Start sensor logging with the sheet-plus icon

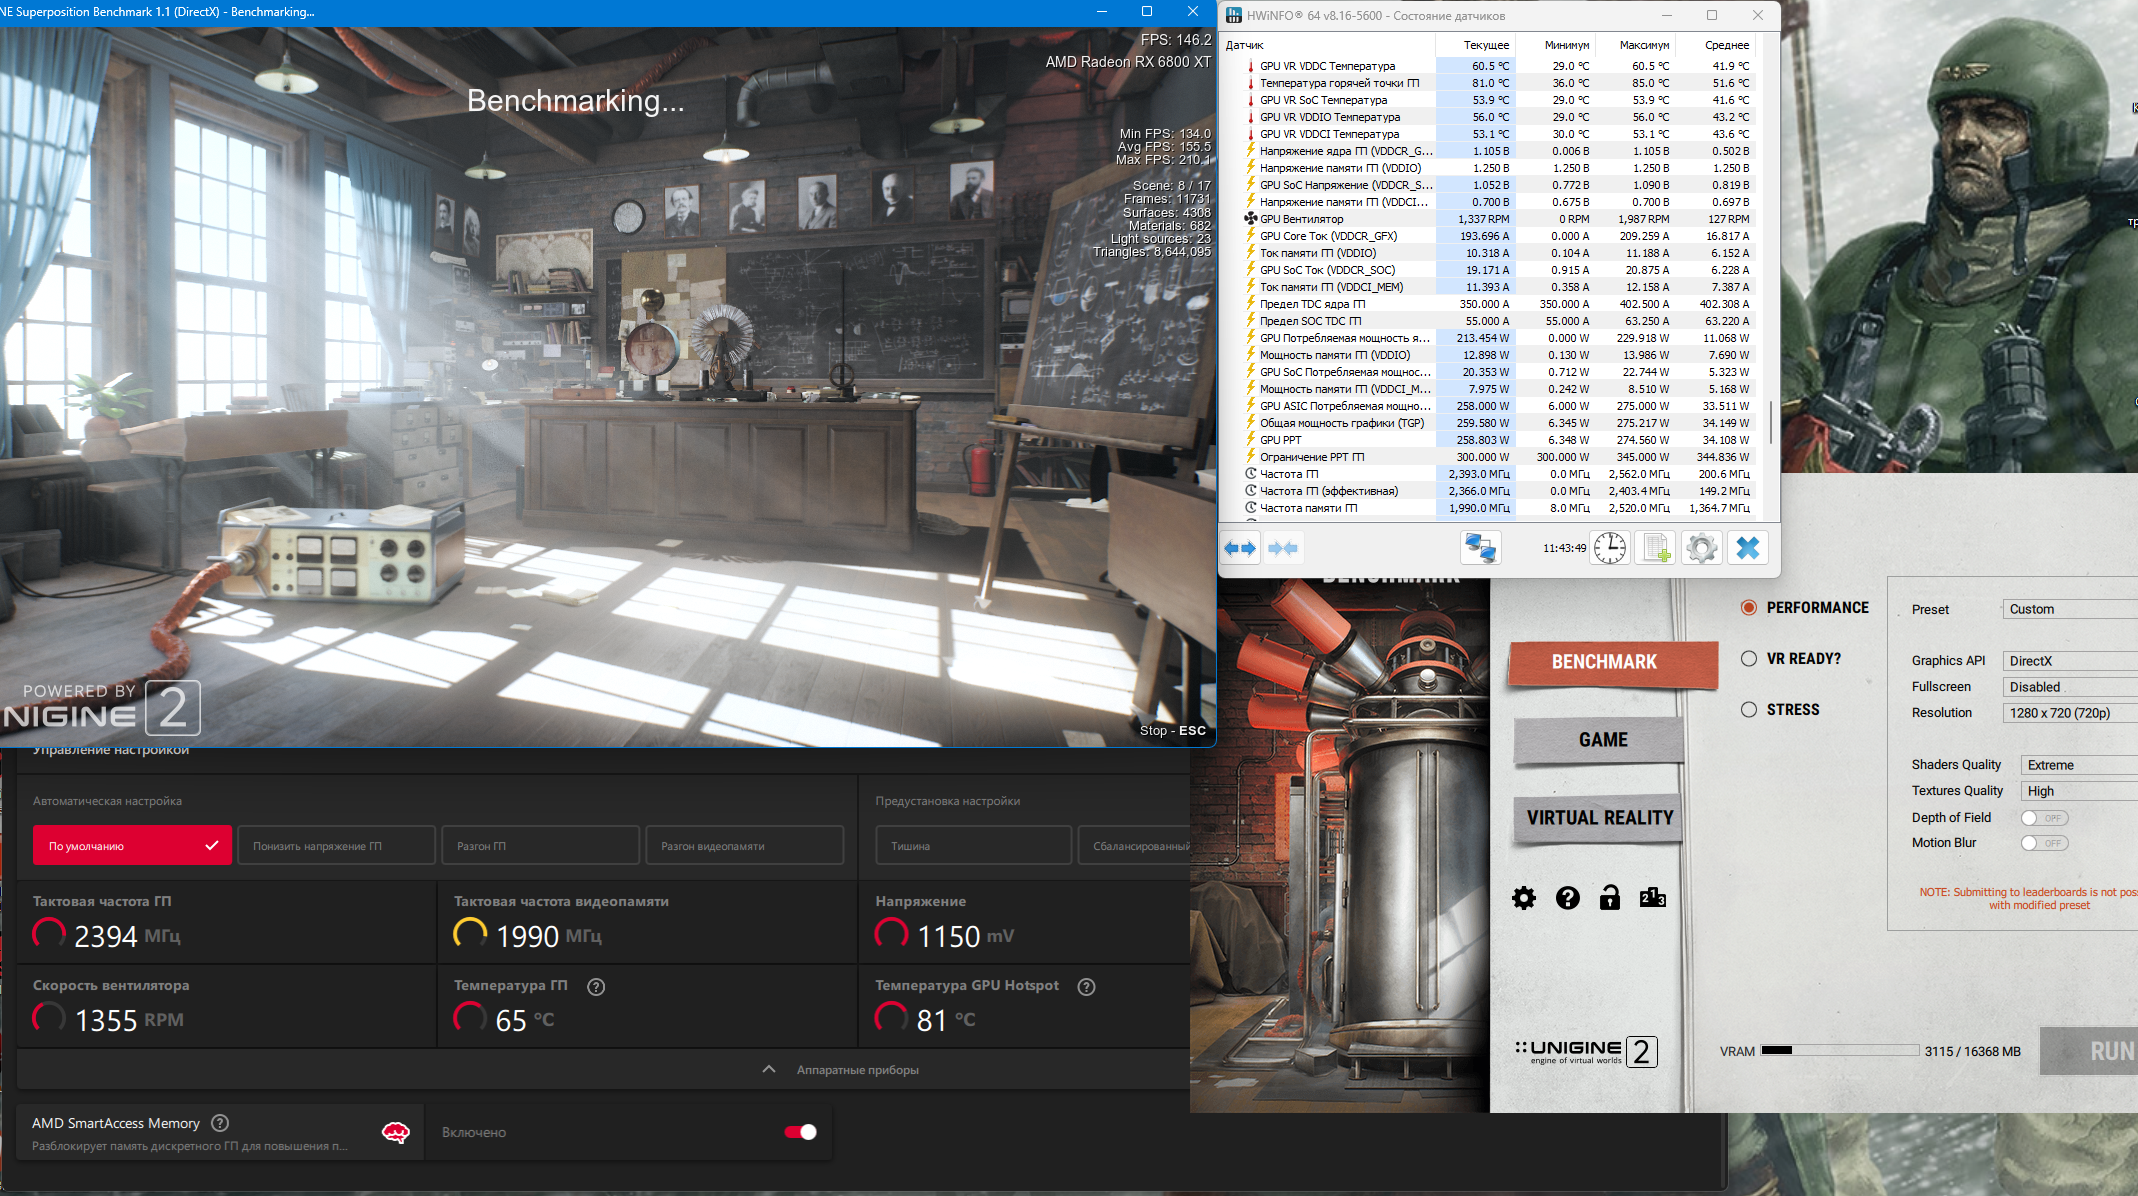(x=1656, y=548)
